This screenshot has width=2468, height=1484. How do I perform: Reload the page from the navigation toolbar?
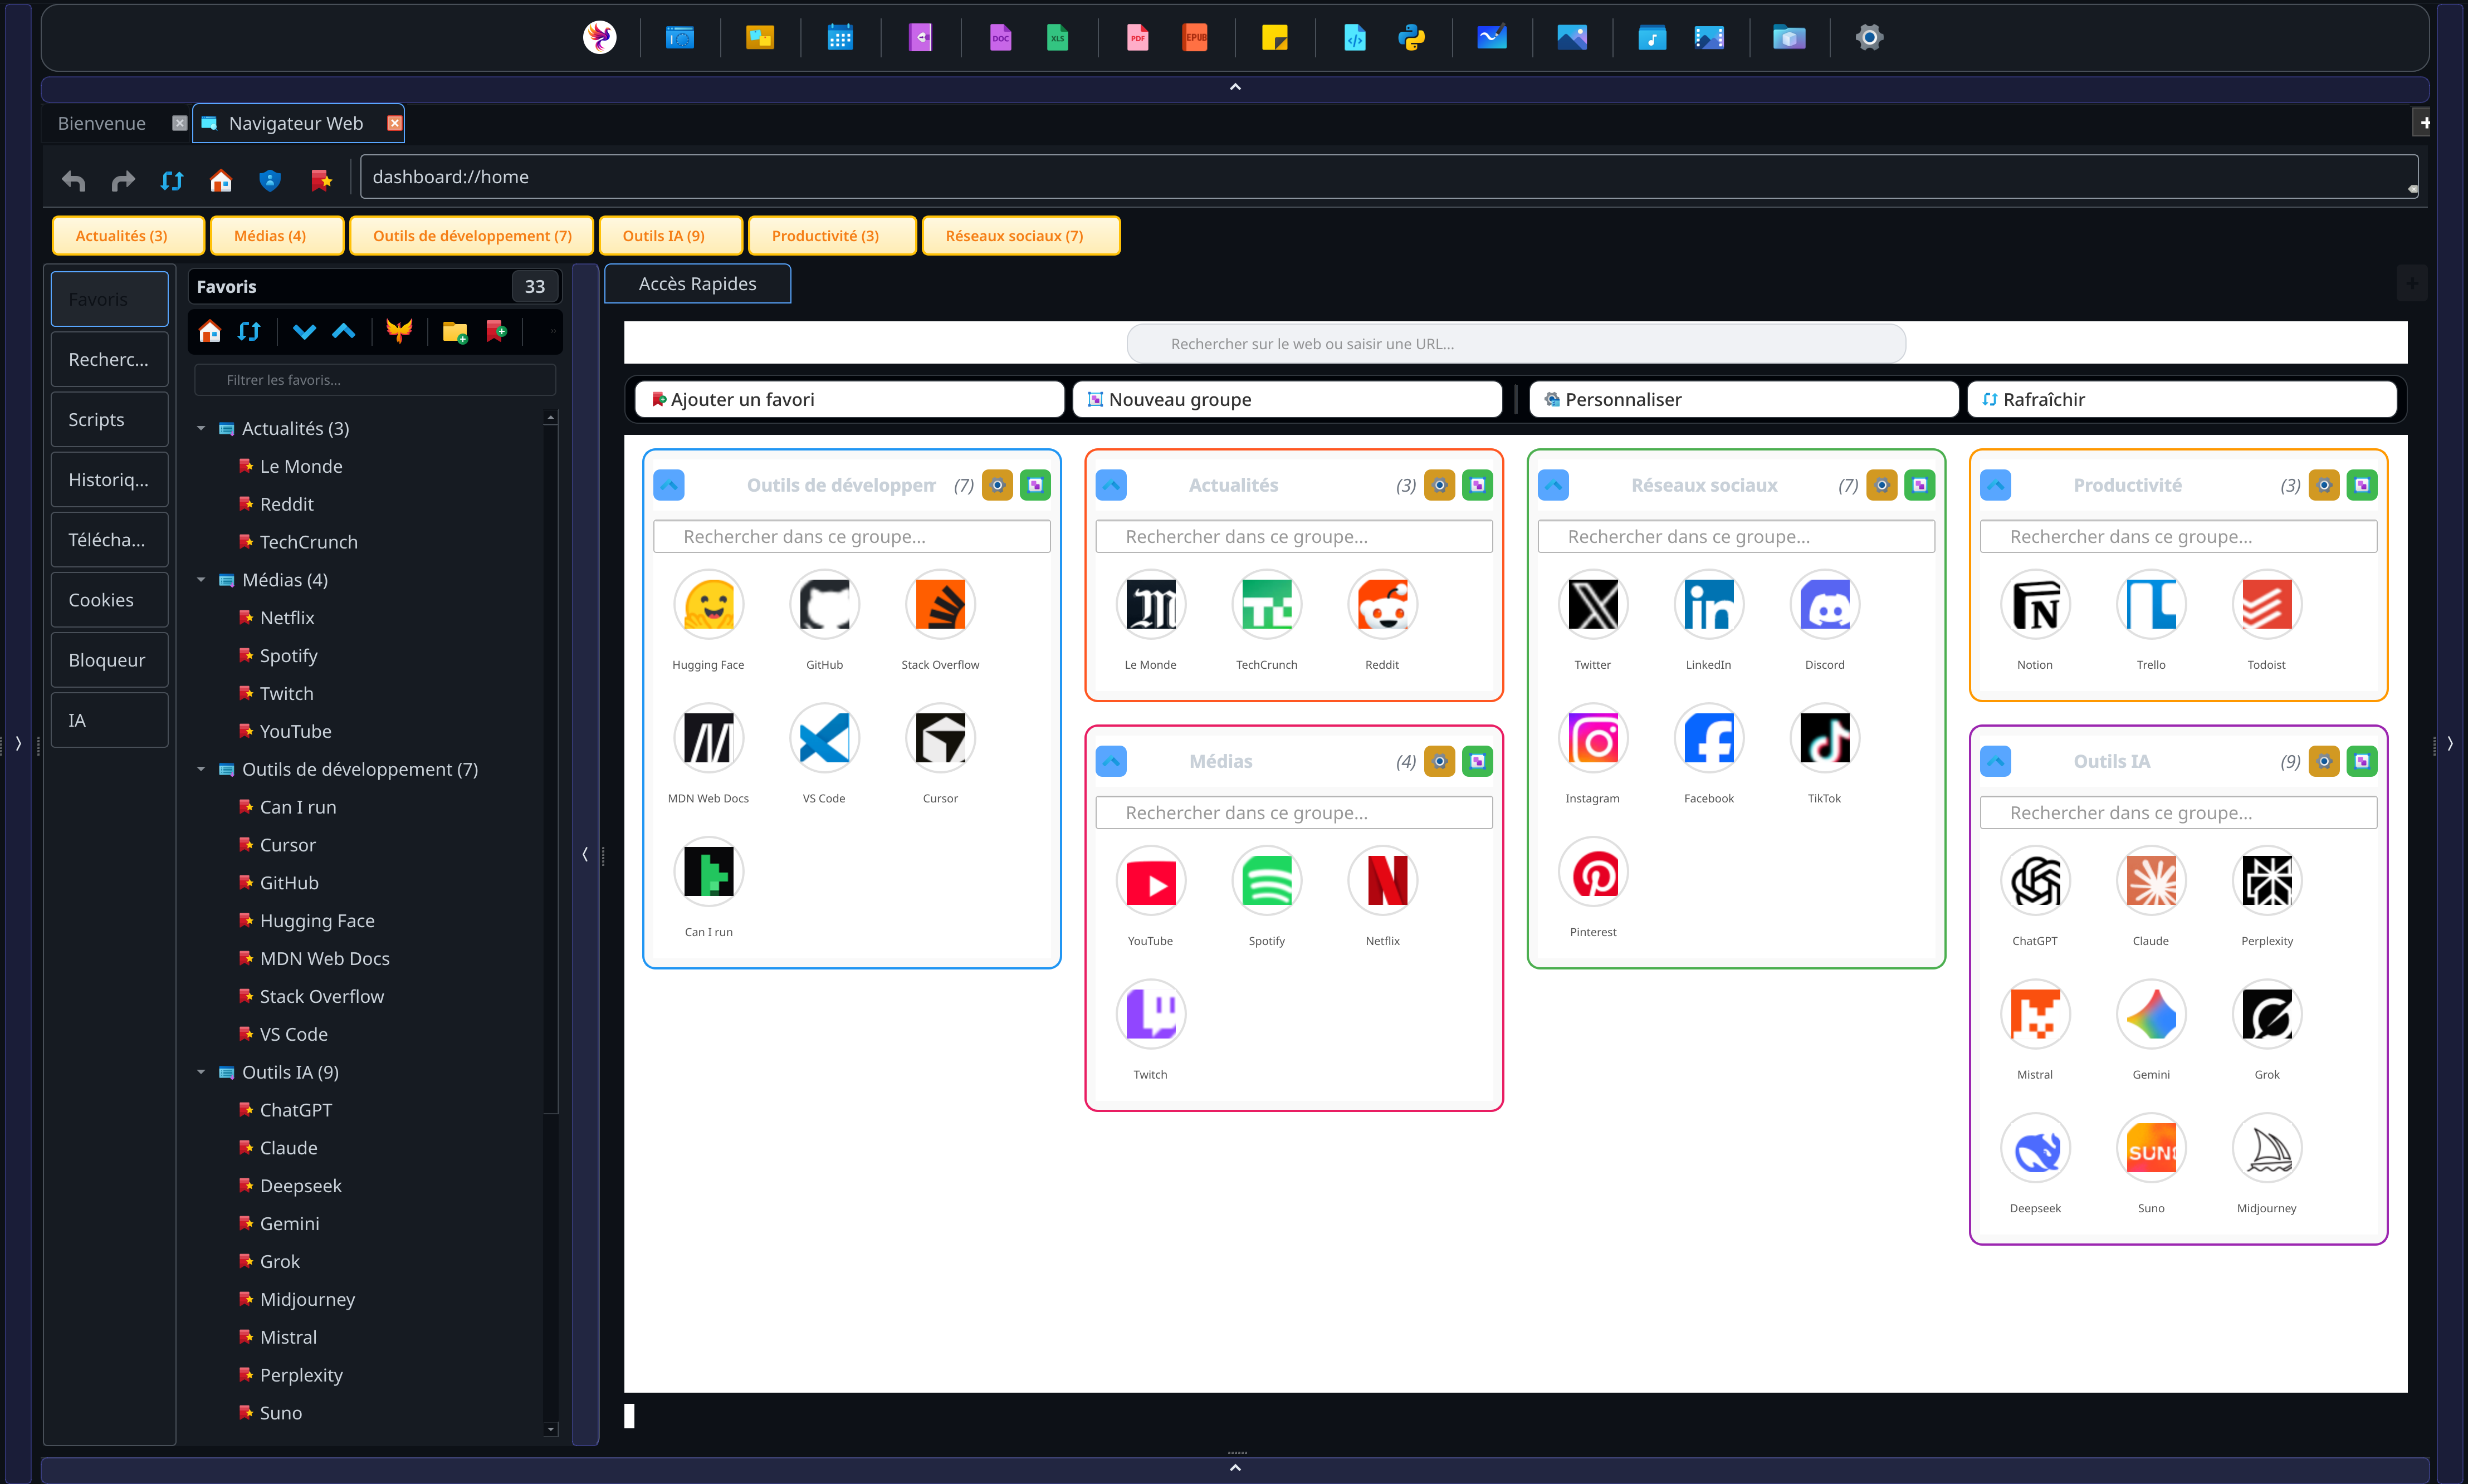pos(172,180)
